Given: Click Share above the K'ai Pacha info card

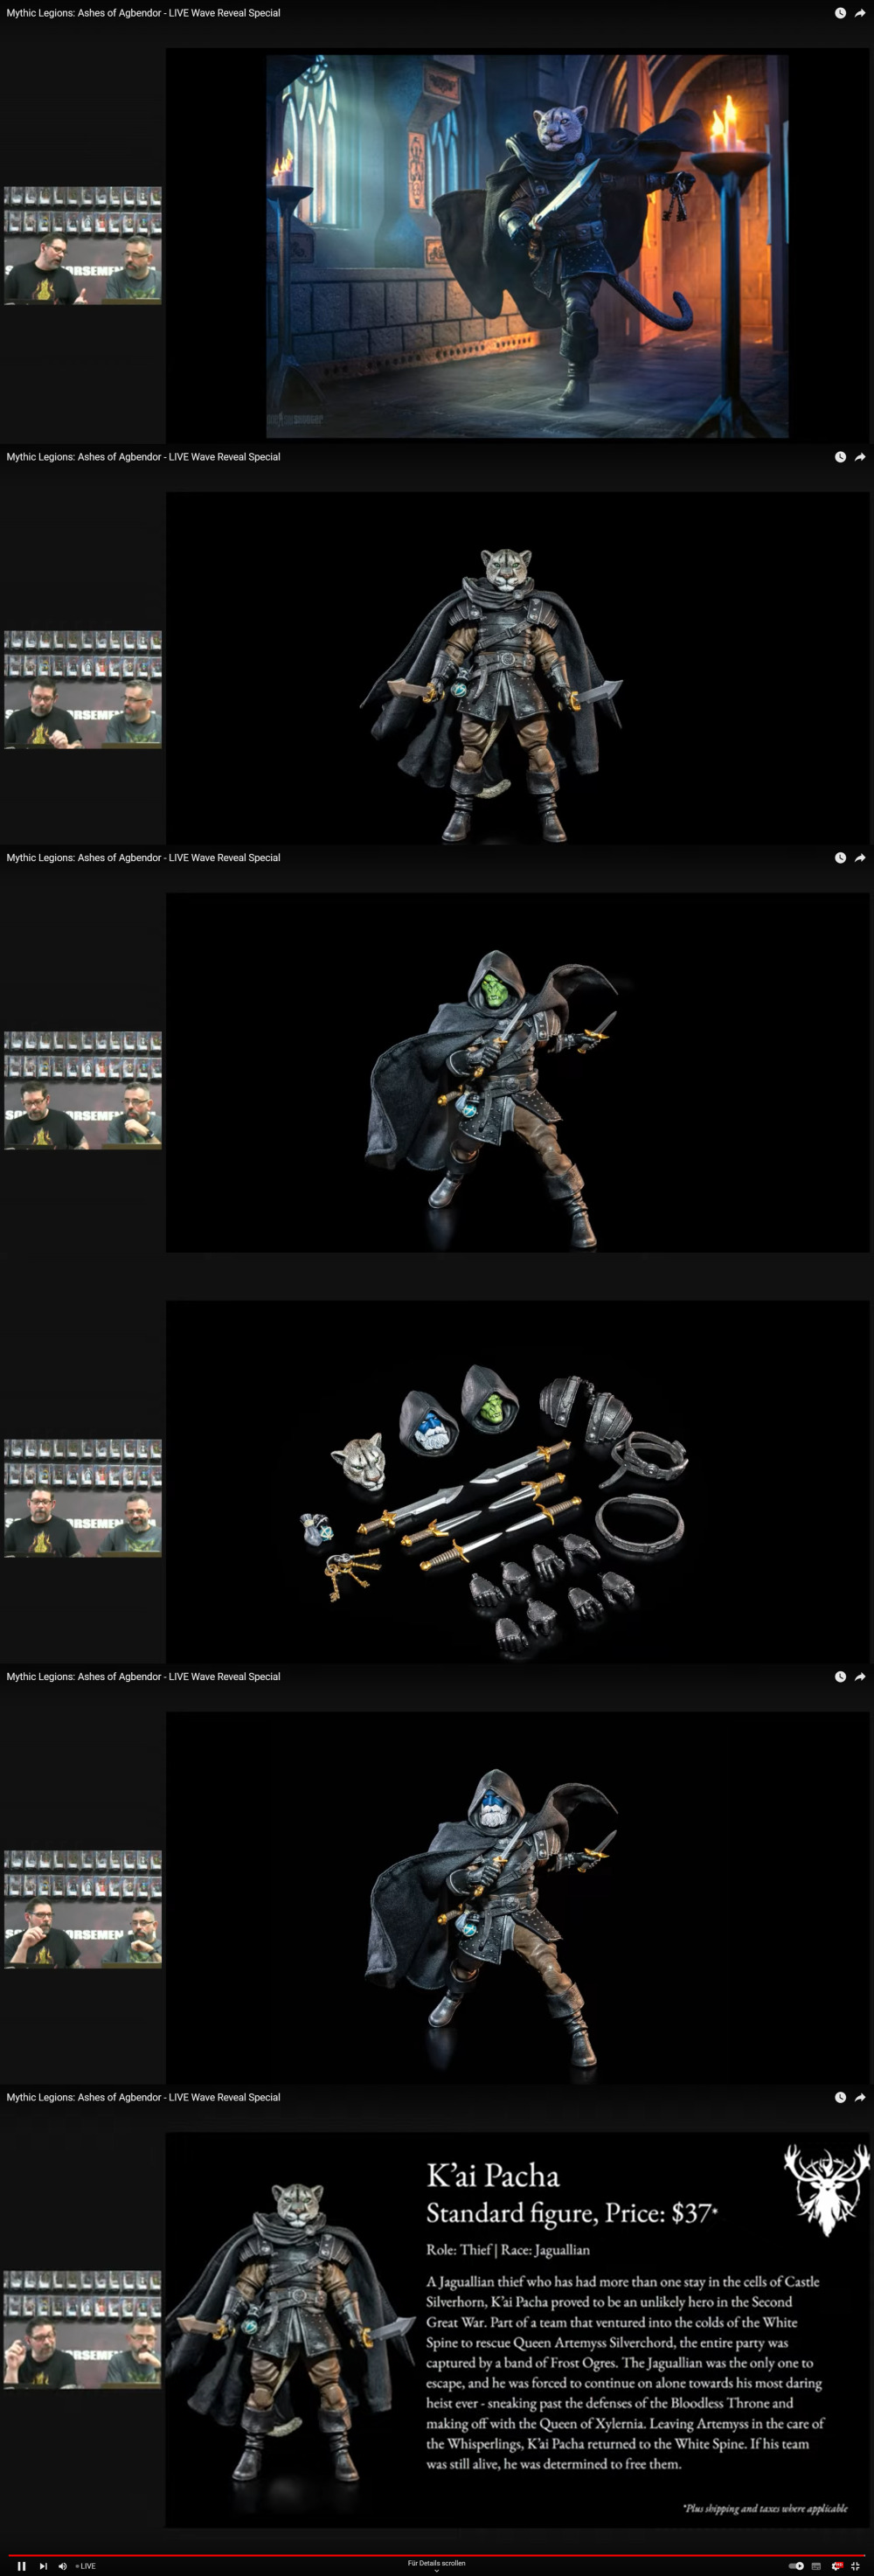Looking at the screenshot, I should (x=860, y=2098).
